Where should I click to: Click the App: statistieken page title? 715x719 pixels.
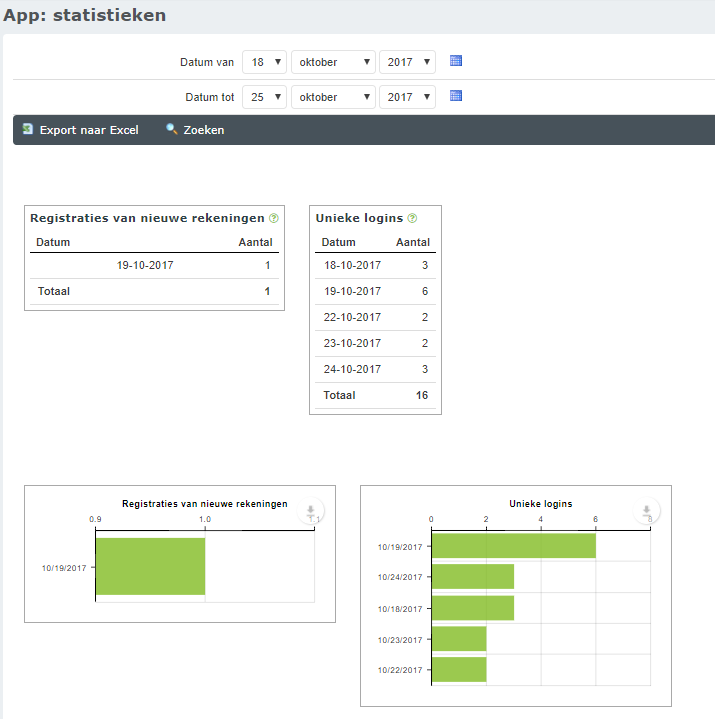(85, 15)
